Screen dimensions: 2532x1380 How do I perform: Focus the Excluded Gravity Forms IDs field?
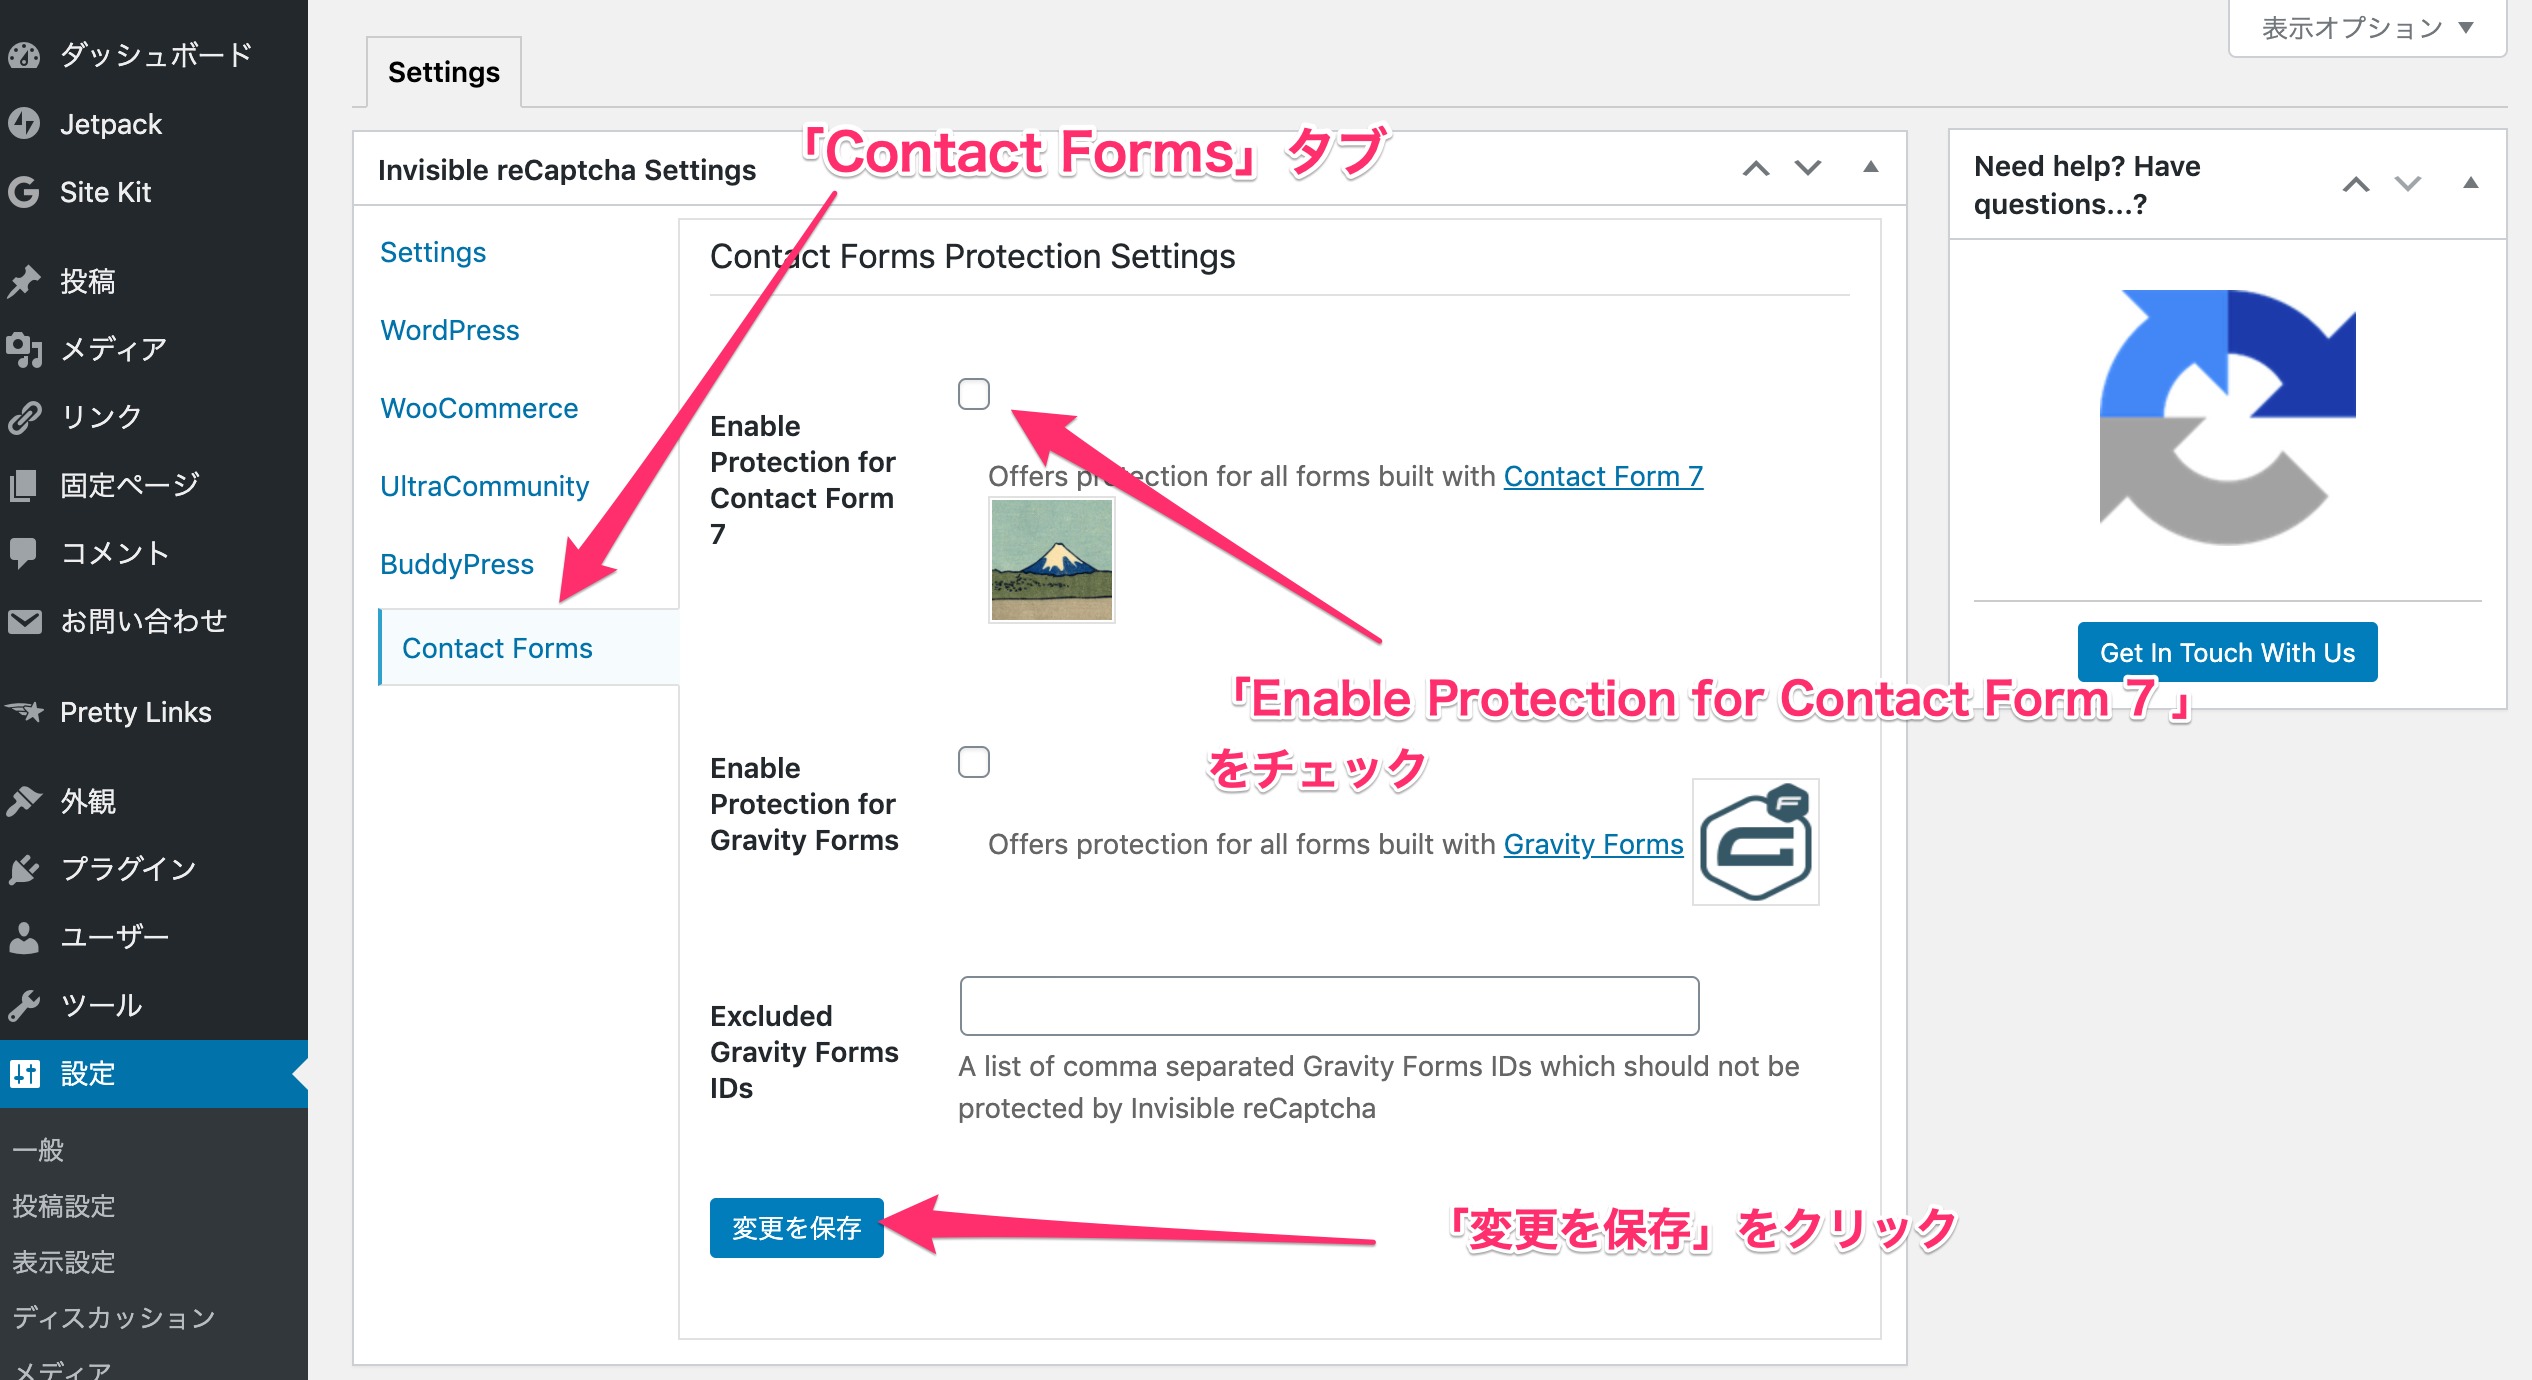click(x=1329, y=1006)
